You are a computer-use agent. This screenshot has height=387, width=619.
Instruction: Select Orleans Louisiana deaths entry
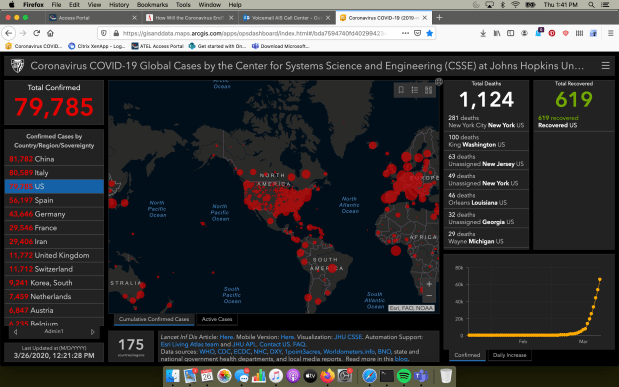(486, 199)
